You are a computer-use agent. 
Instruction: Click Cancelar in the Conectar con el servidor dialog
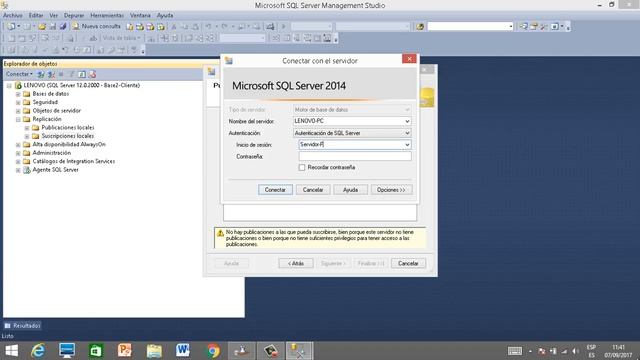pos(313,190)
